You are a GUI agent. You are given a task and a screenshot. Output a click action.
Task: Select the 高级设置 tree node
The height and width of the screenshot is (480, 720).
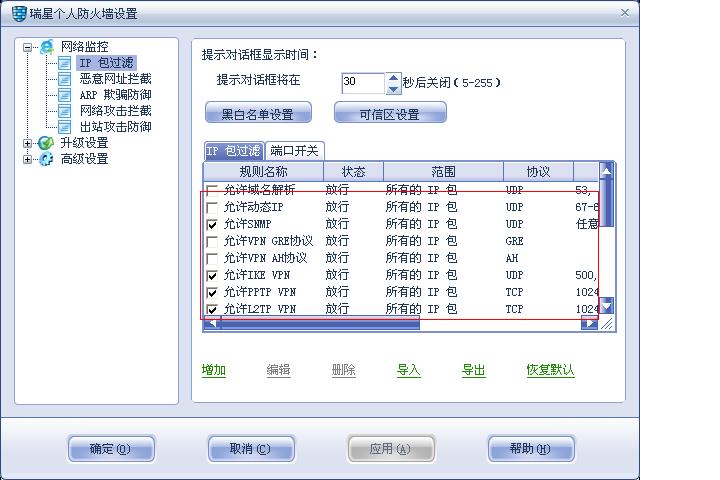point(84,159)
